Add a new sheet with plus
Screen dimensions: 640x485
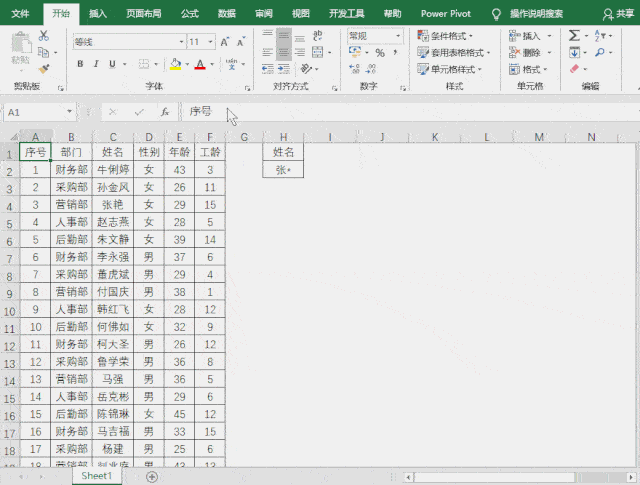[152, 476]
